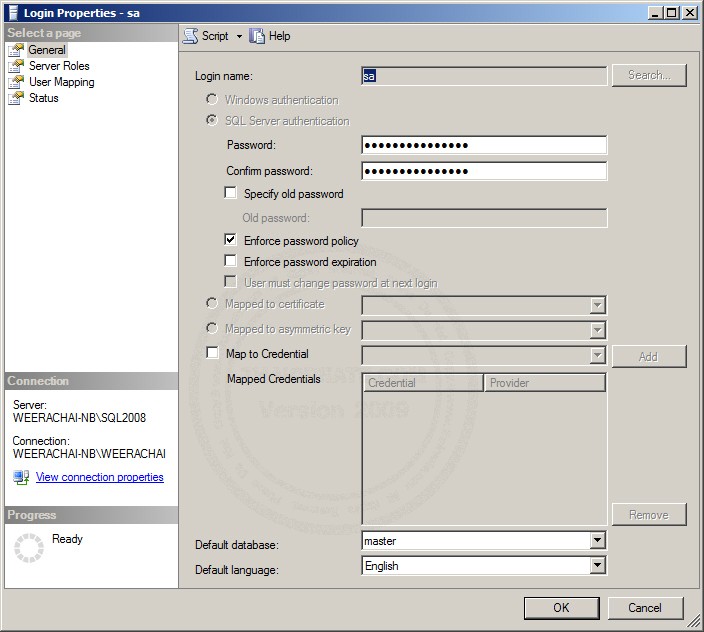This screenshot has width=704, height=632.
Task: Click the Script toolbar icon
Action: click(190, 36)
